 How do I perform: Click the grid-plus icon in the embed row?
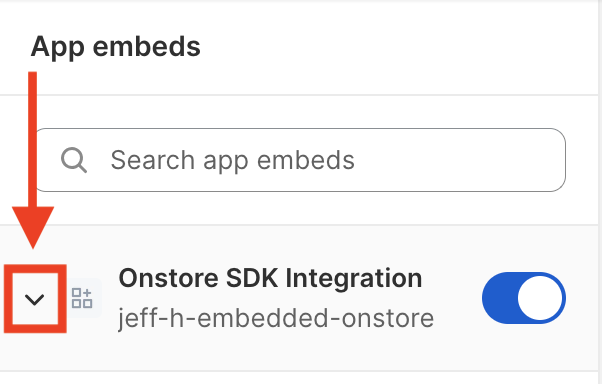(x=82, y=298)
